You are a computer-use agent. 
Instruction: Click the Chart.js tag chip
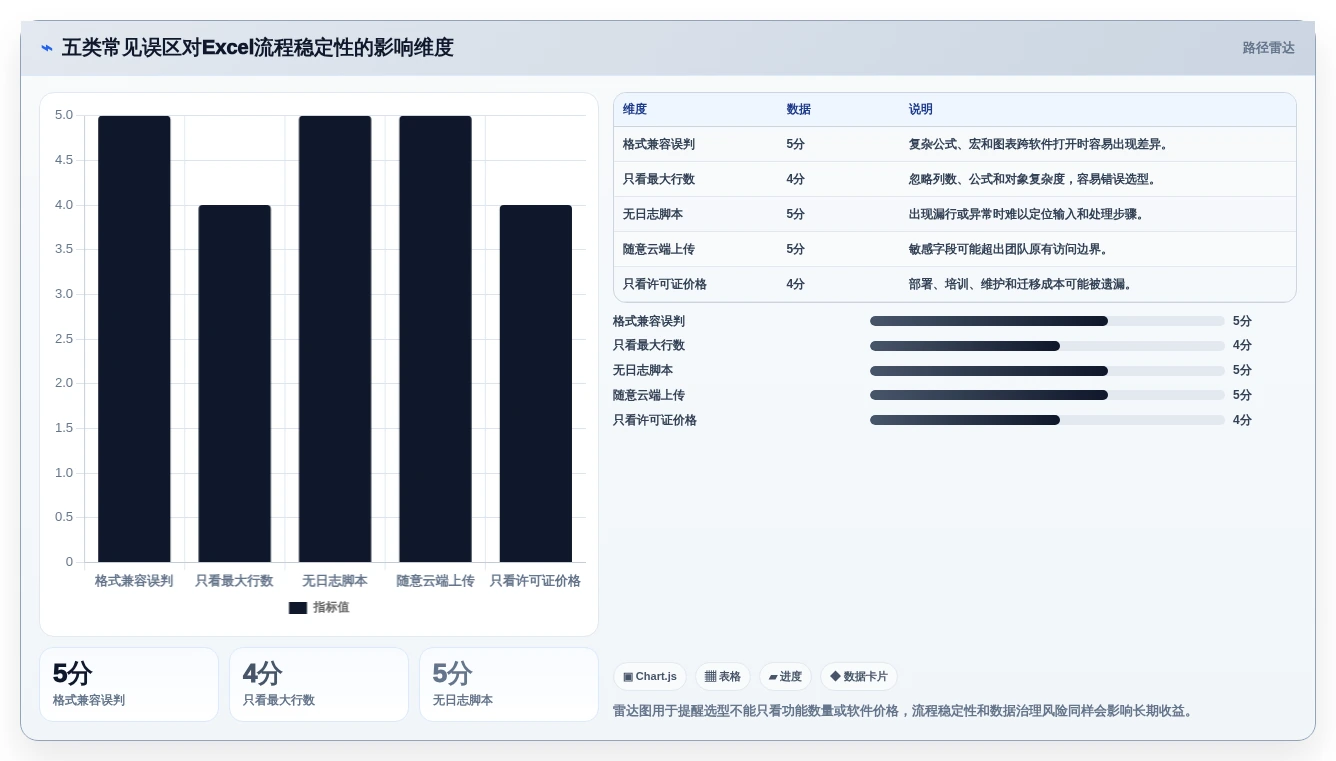coord(650,677)
